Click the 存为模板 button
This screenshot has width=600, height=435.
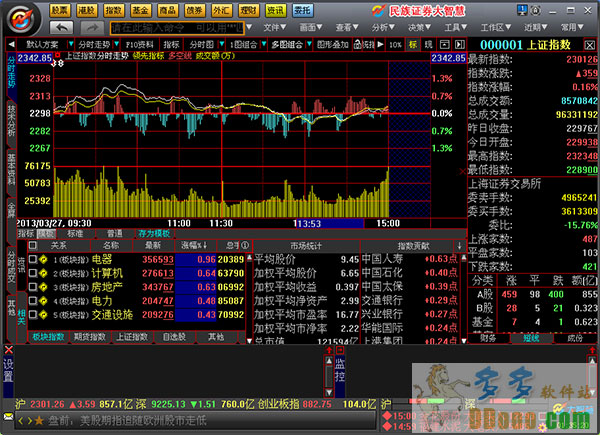tap(154, 234)
